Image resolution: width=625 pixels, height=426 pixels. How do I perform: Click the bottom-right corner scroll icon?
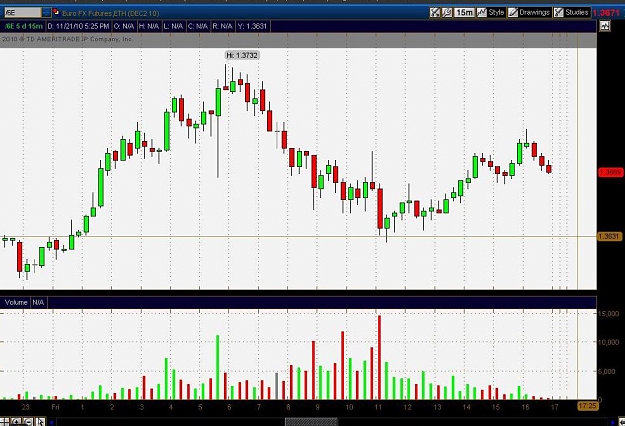(x=621, y=422)
